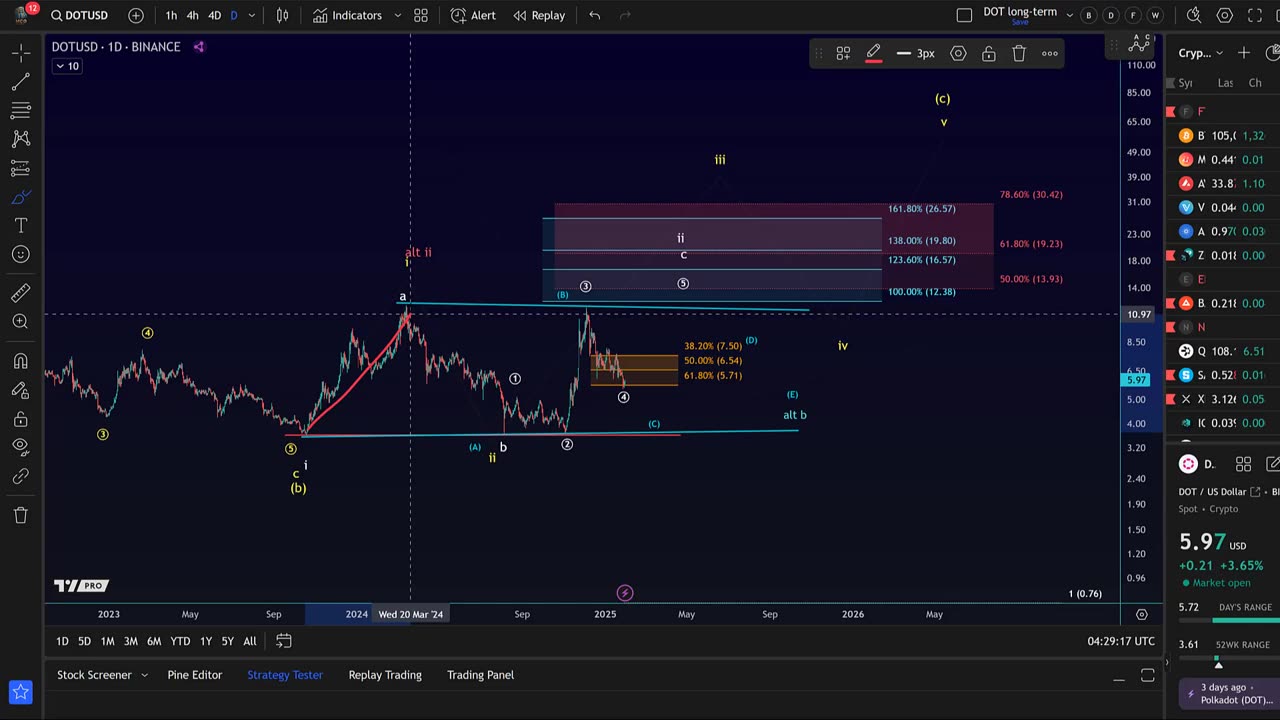Viewport: 1280px width, 720px height.
Task: Open the Trading Panel tab
Action: click(x=480, y=675)
